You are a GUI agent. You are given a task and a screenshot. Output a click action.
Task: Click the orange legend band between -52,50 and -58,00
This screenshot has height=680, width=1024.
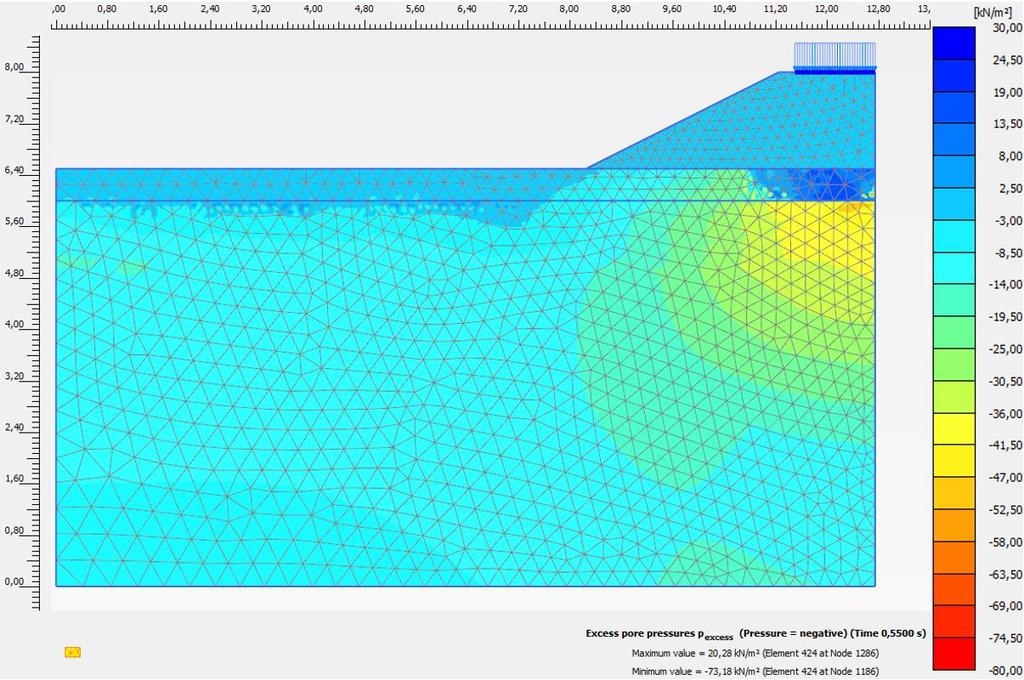(x=953, y=526)
